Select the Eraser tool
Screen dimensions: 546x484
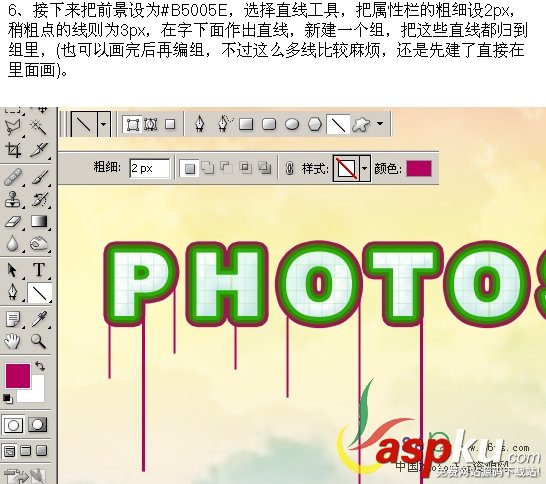[x=13, y=221]
